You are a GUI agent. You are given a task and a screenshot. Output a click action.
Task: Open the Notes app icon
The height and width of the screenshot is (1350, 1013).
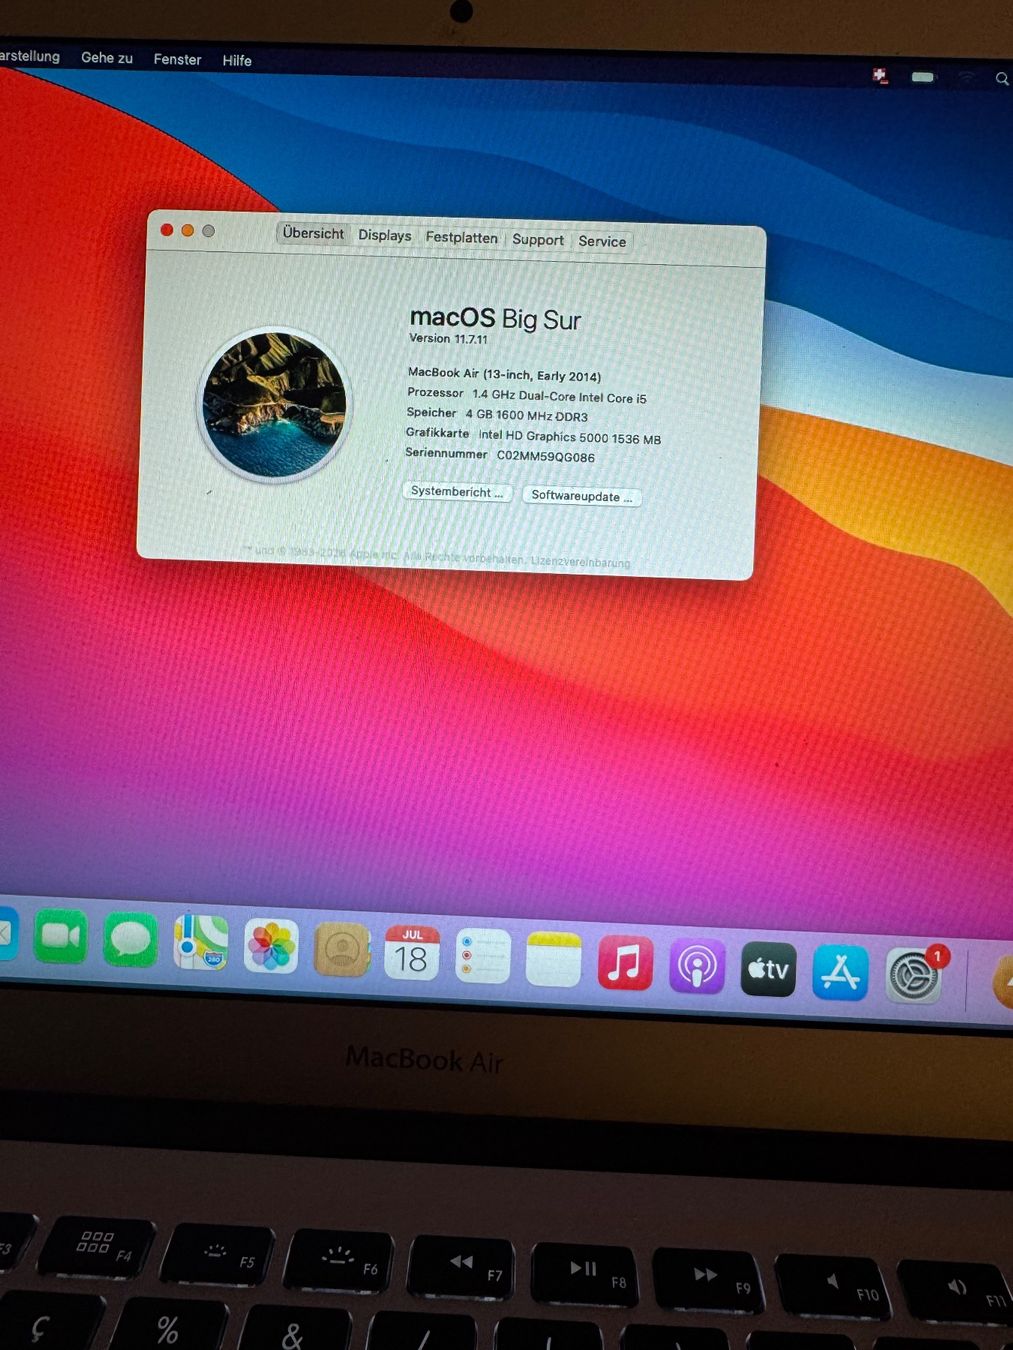tap(554, 960)
